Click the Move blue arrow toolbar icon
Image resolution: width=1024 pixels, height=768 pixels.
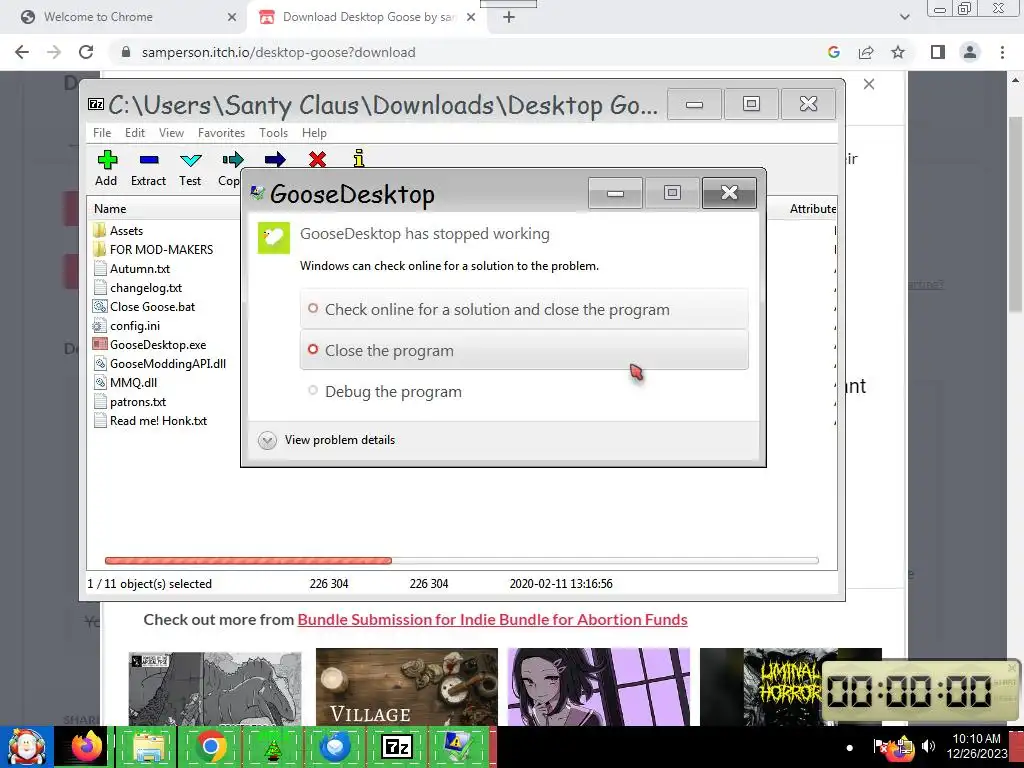pyautogui.click(x=275, y=159)
